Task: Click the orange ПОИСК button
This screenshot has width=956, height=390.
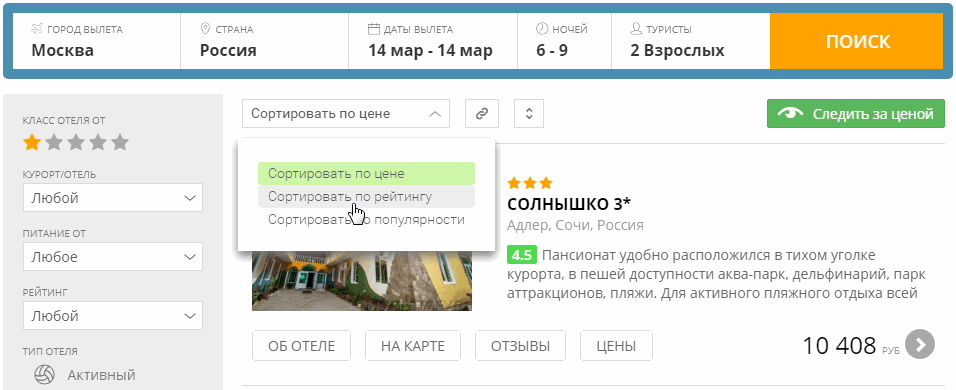Action: click(858, 41)
